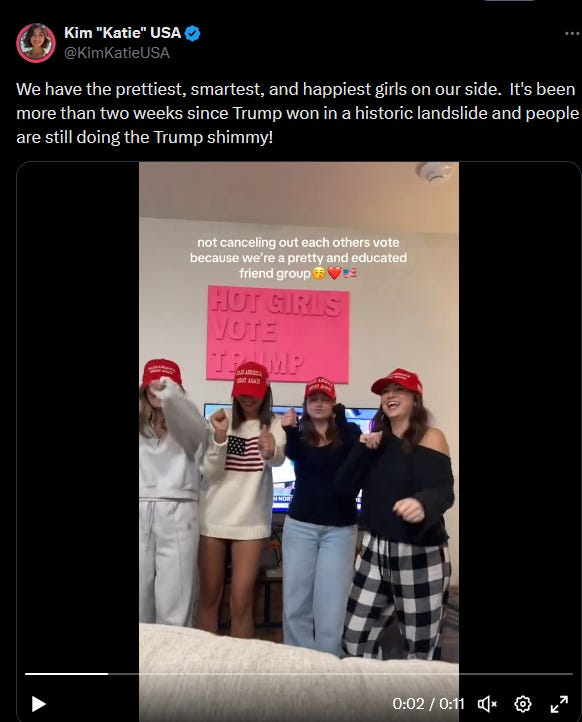Click the blue verified badge
The image size is (582, 722).
point(192,33)
